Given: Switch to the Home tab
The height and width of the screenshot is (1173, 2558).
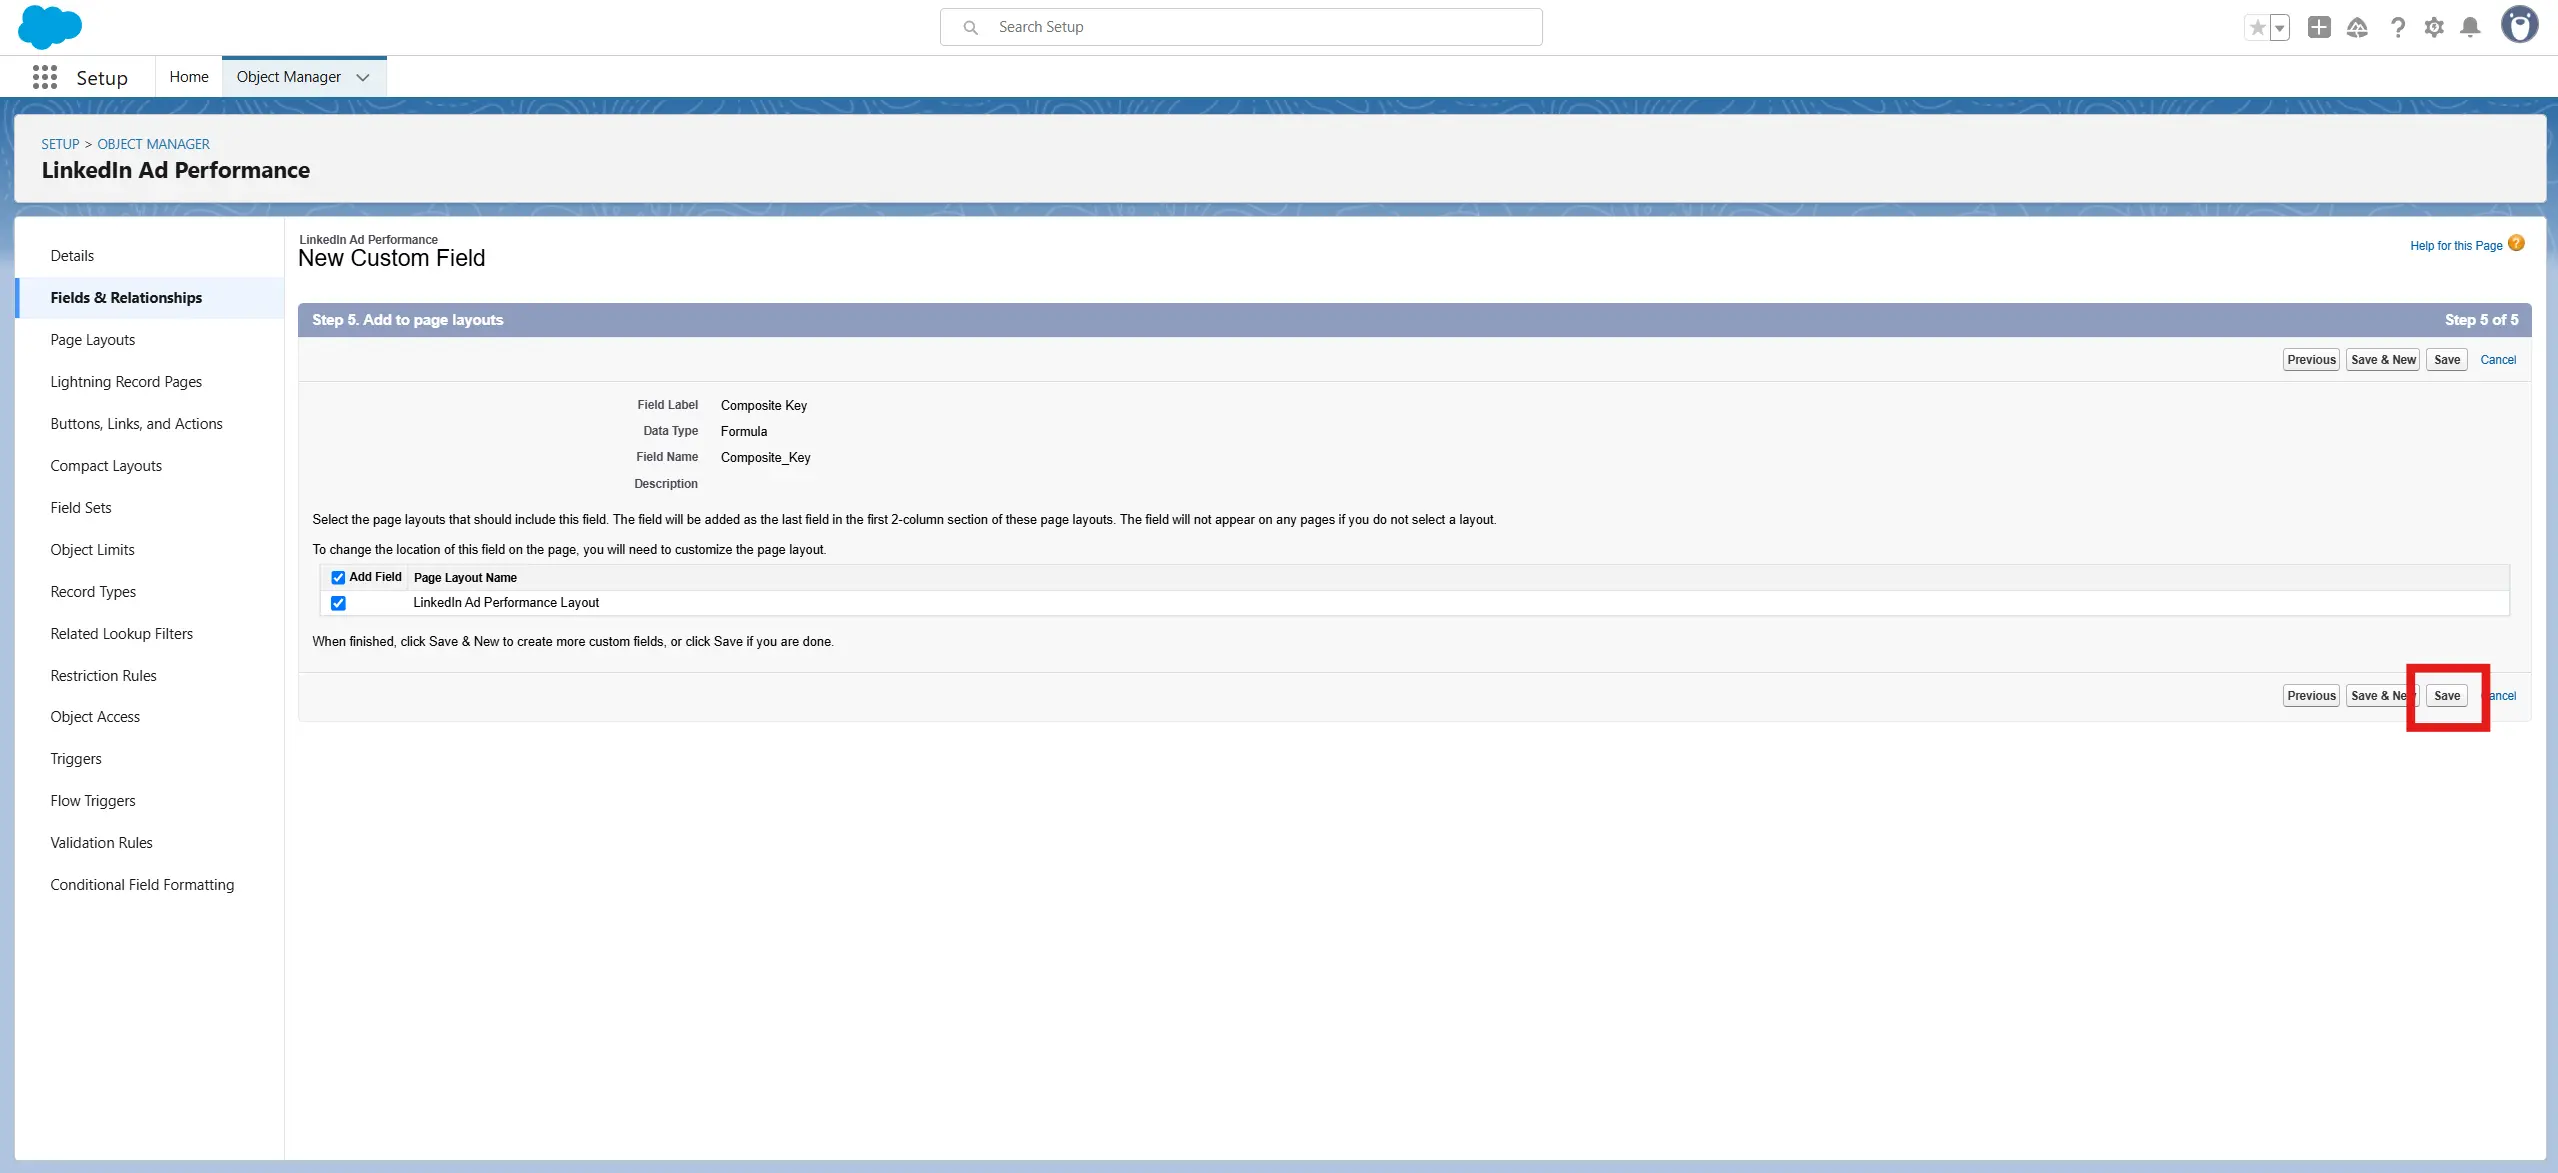Looking at the screenshot, I should (189, 77).
